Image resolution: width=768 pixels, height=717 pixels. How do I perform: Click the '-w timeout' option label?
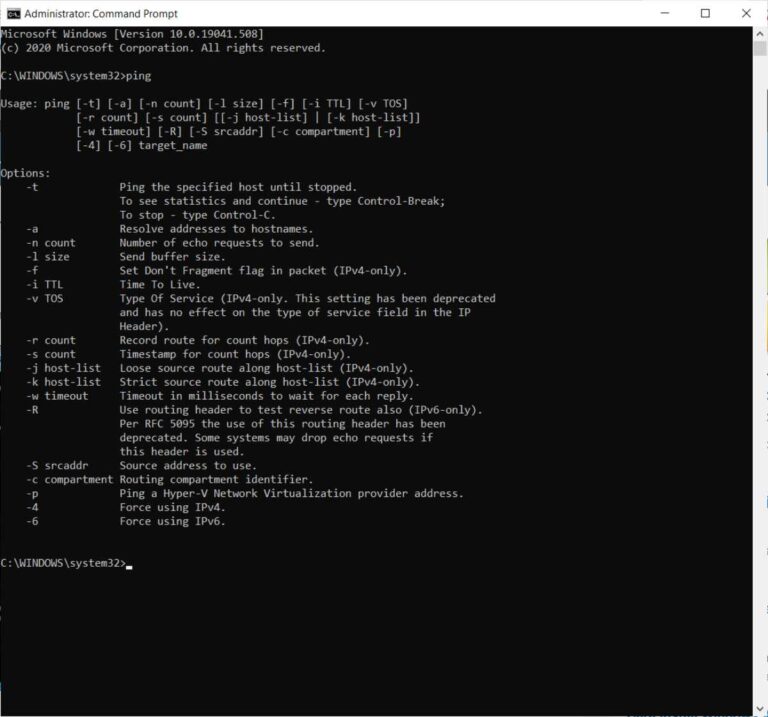[x=57, y=396]
